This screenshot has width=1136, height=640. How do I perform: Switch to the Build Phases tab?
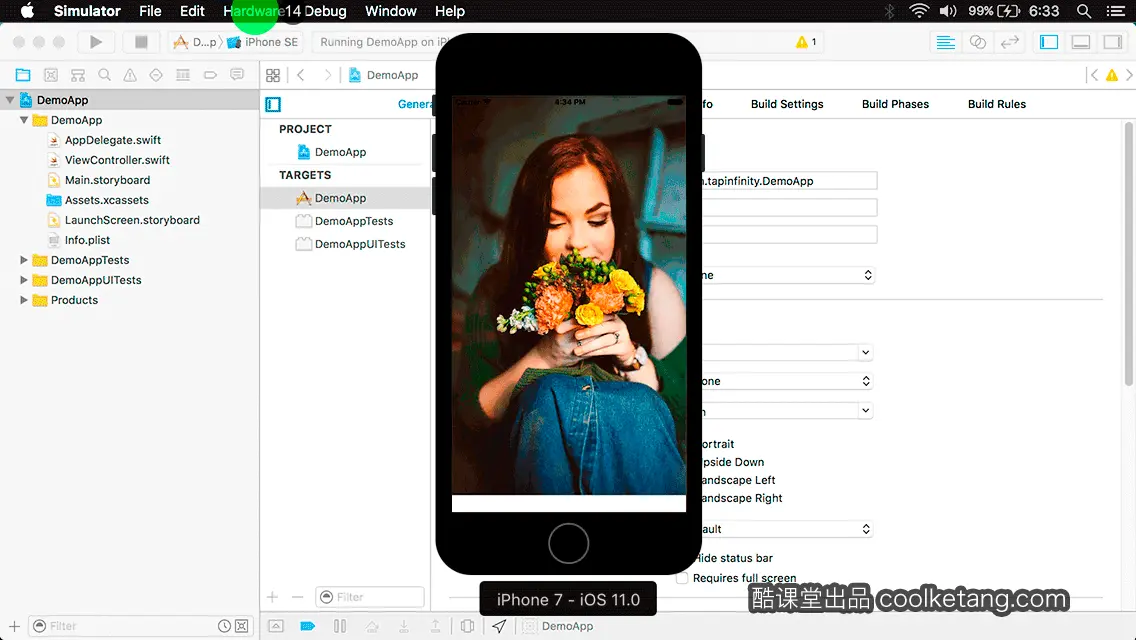[x=895, y=104]
